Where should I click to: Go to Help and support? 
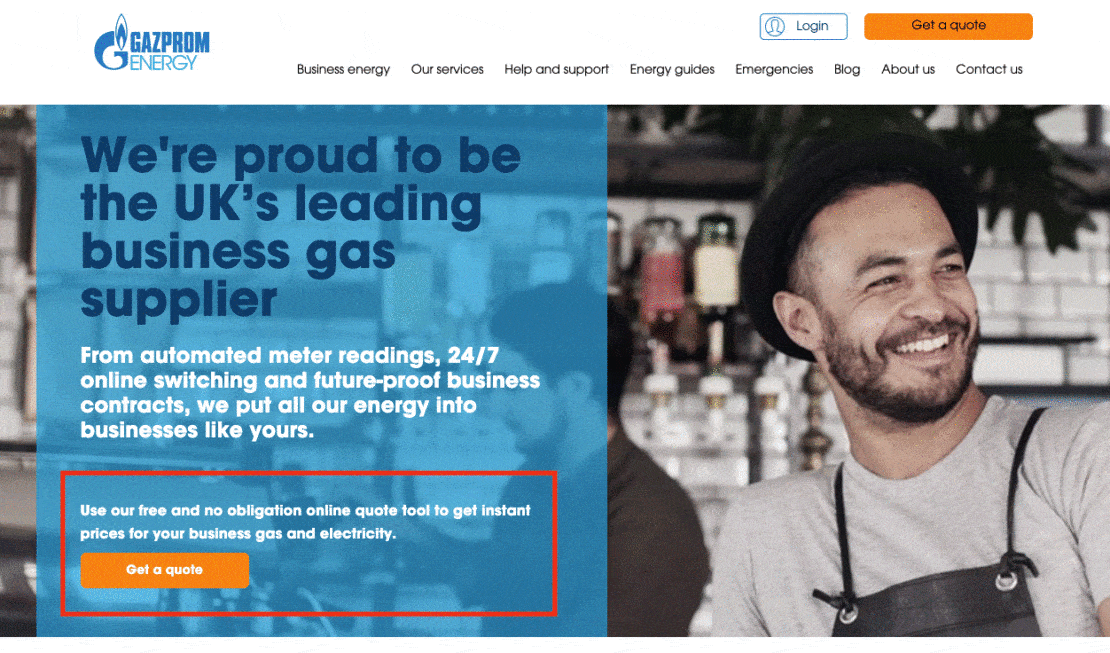tap(556, 69)
